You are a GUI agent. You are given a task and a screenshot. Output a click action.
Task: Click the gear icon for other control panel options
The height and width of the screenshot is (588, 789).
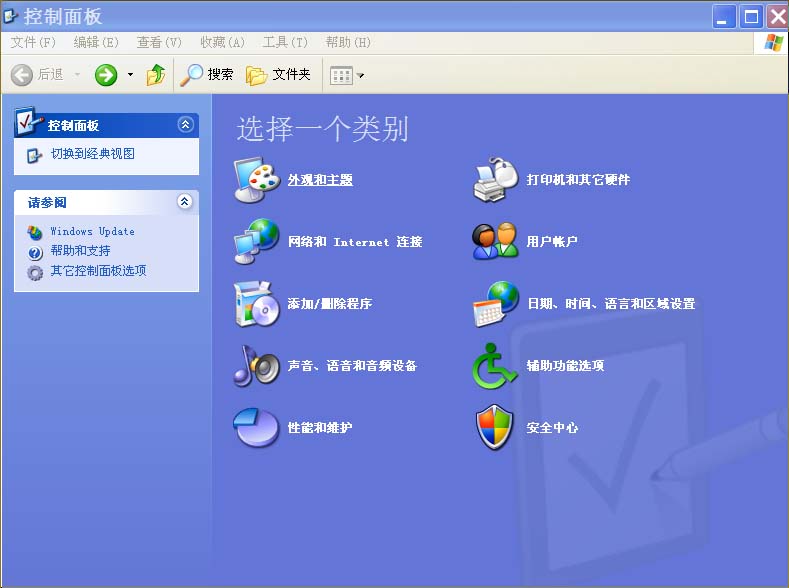coord(35,273)
